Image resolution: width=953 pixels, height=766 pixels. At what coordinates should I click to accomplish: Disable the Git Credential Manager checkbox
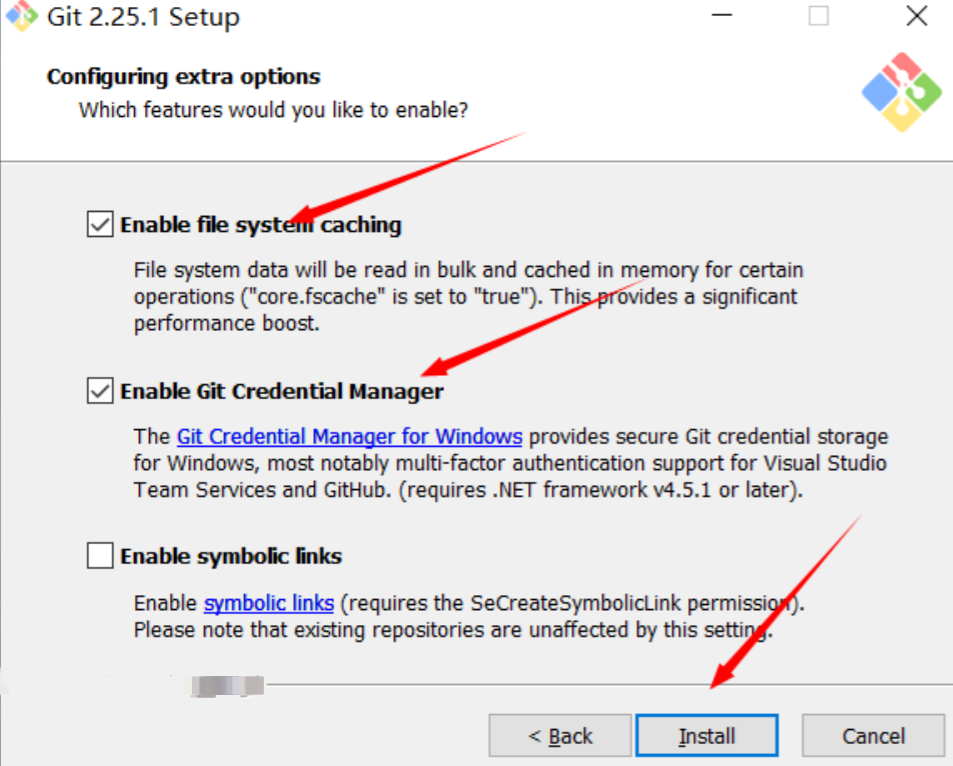pos(100,391)
